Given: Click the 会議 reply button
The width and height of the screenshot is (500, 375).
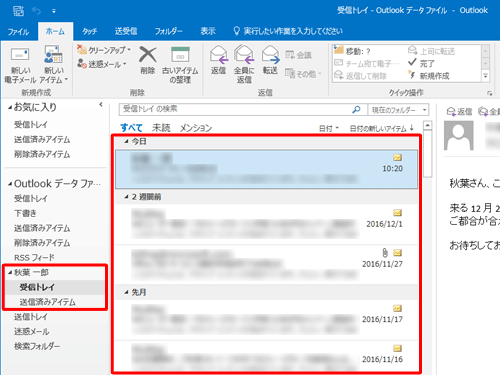Looking at the screenshot, I should click(x=298, y=55).
